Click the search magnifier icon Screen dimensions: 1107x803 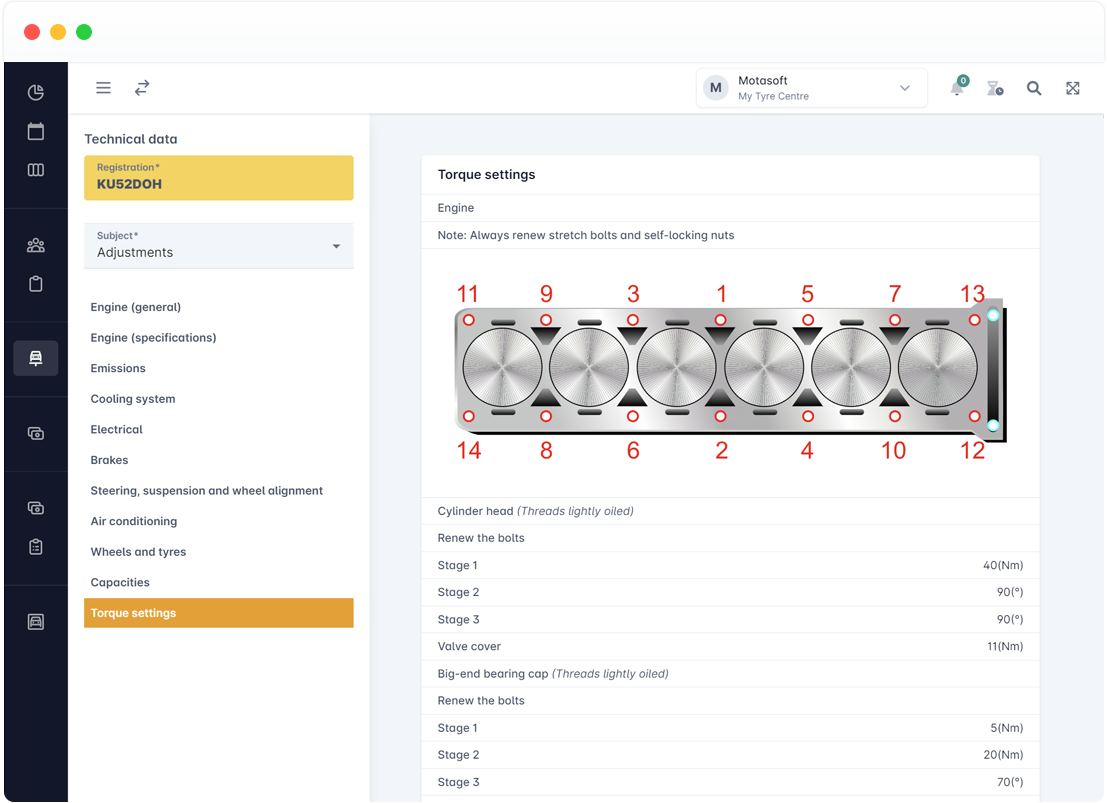pos(1034,88)
